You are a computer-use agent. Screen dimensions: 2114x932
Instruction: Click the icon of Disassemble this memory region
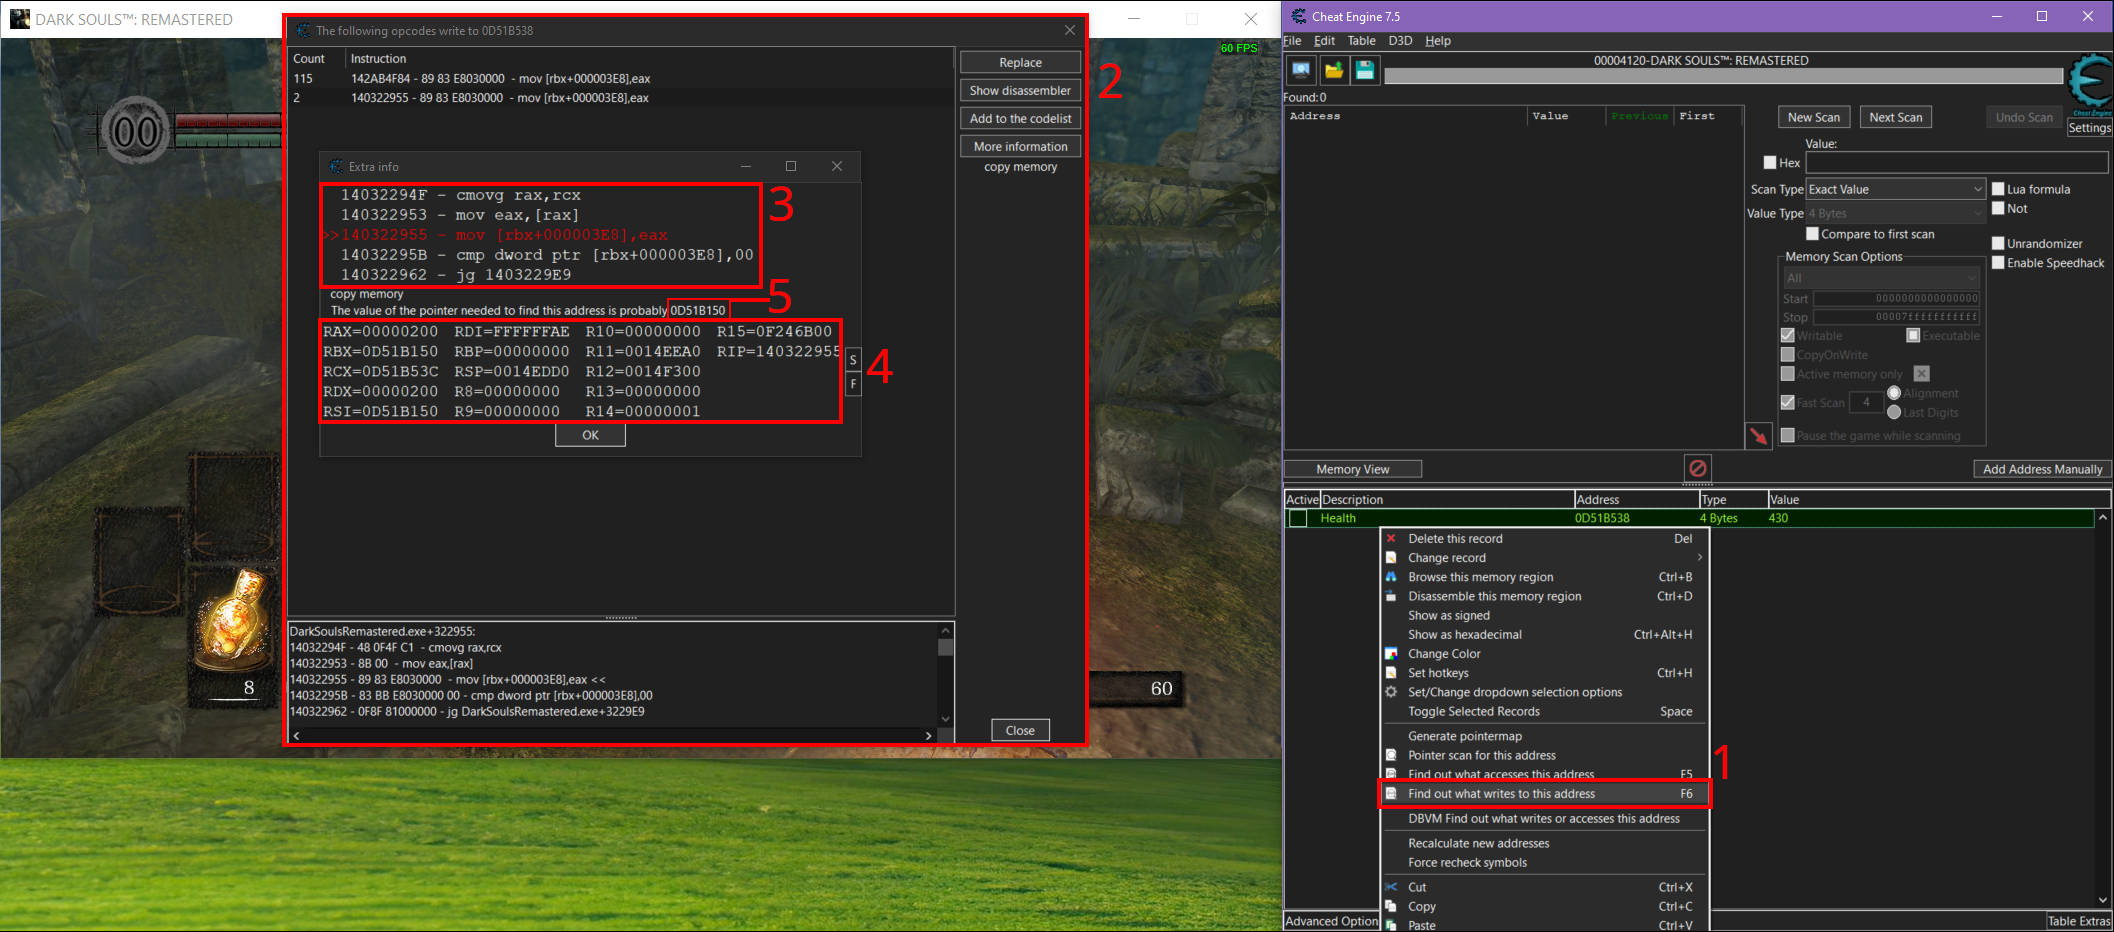click(1391, 596)
